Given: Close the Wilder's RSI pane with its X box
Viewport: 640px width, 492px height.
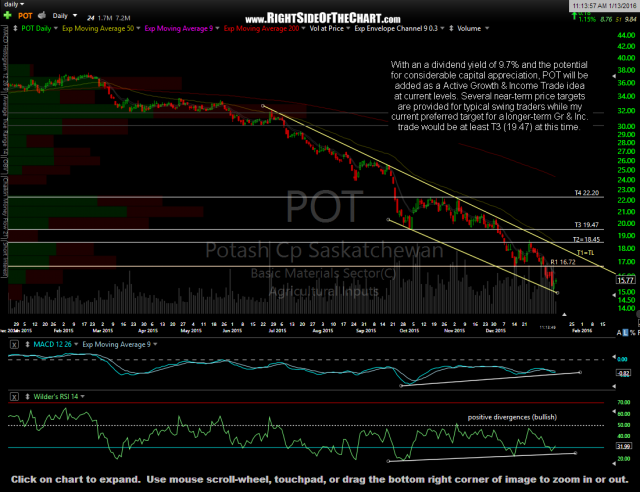Looking at the screenshot, I should (14, 396).
